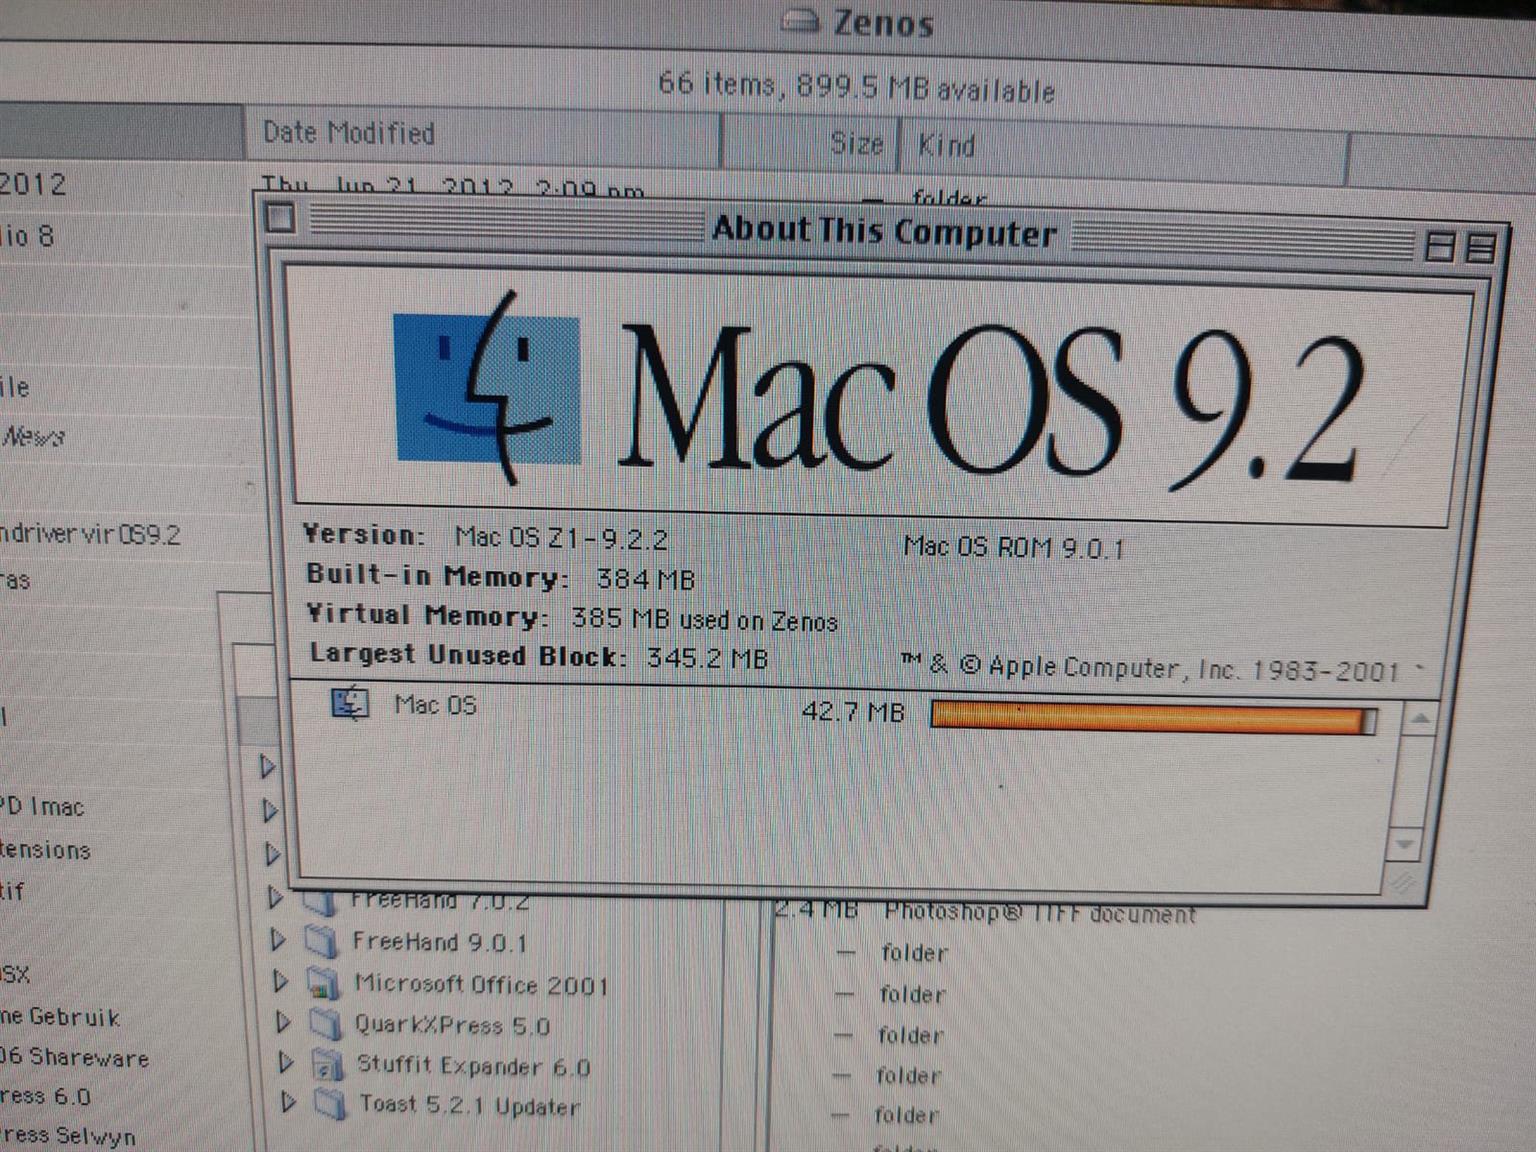This screenshot has height=1152, width=1536.
Task: Click the FreeHand 9.0.1 folder icon
Action: 320,941
